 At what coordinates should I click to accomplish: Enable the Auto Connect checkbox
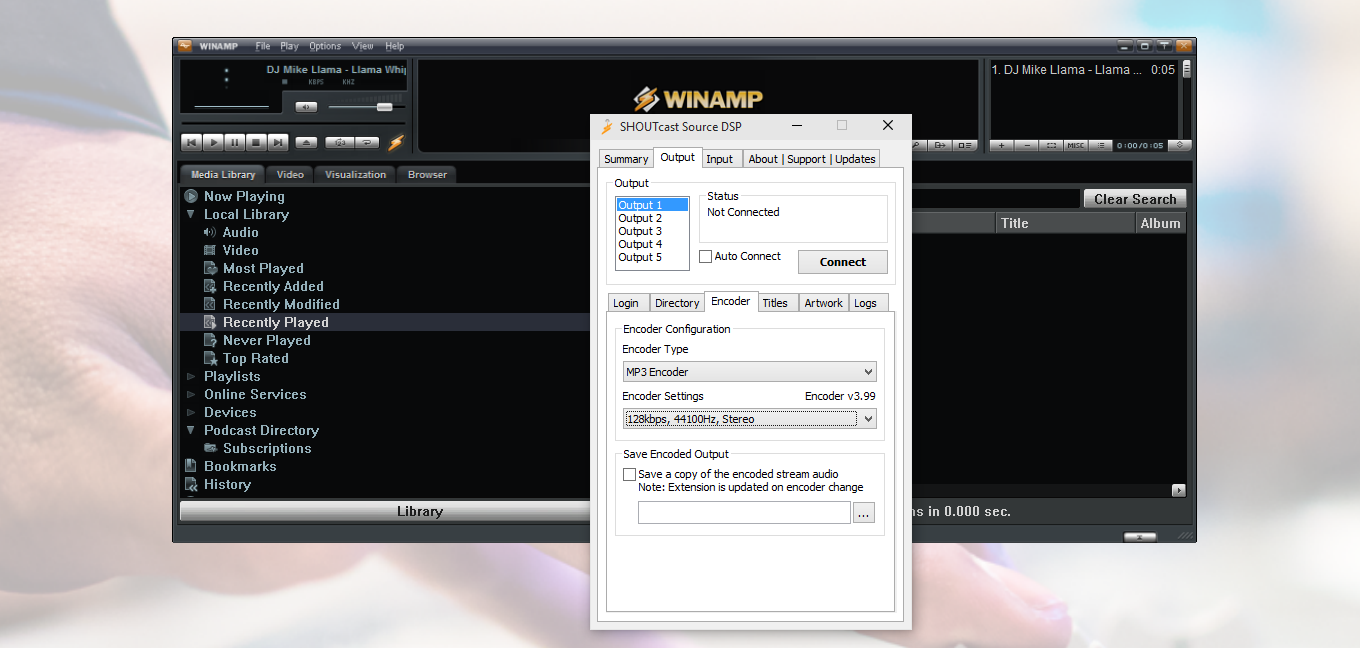coord(705,257)
